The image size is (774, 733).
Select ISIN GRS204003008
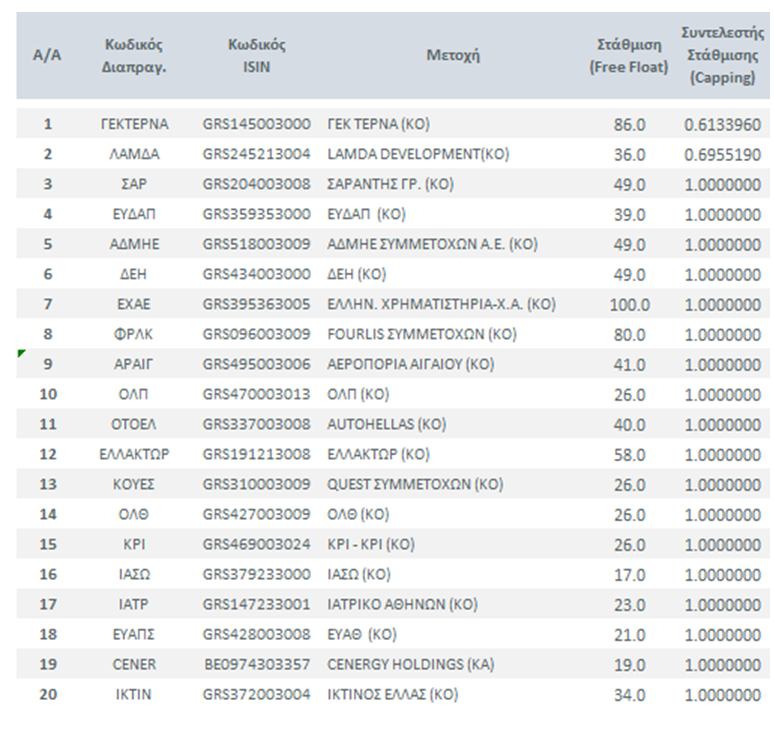[256, 184]
